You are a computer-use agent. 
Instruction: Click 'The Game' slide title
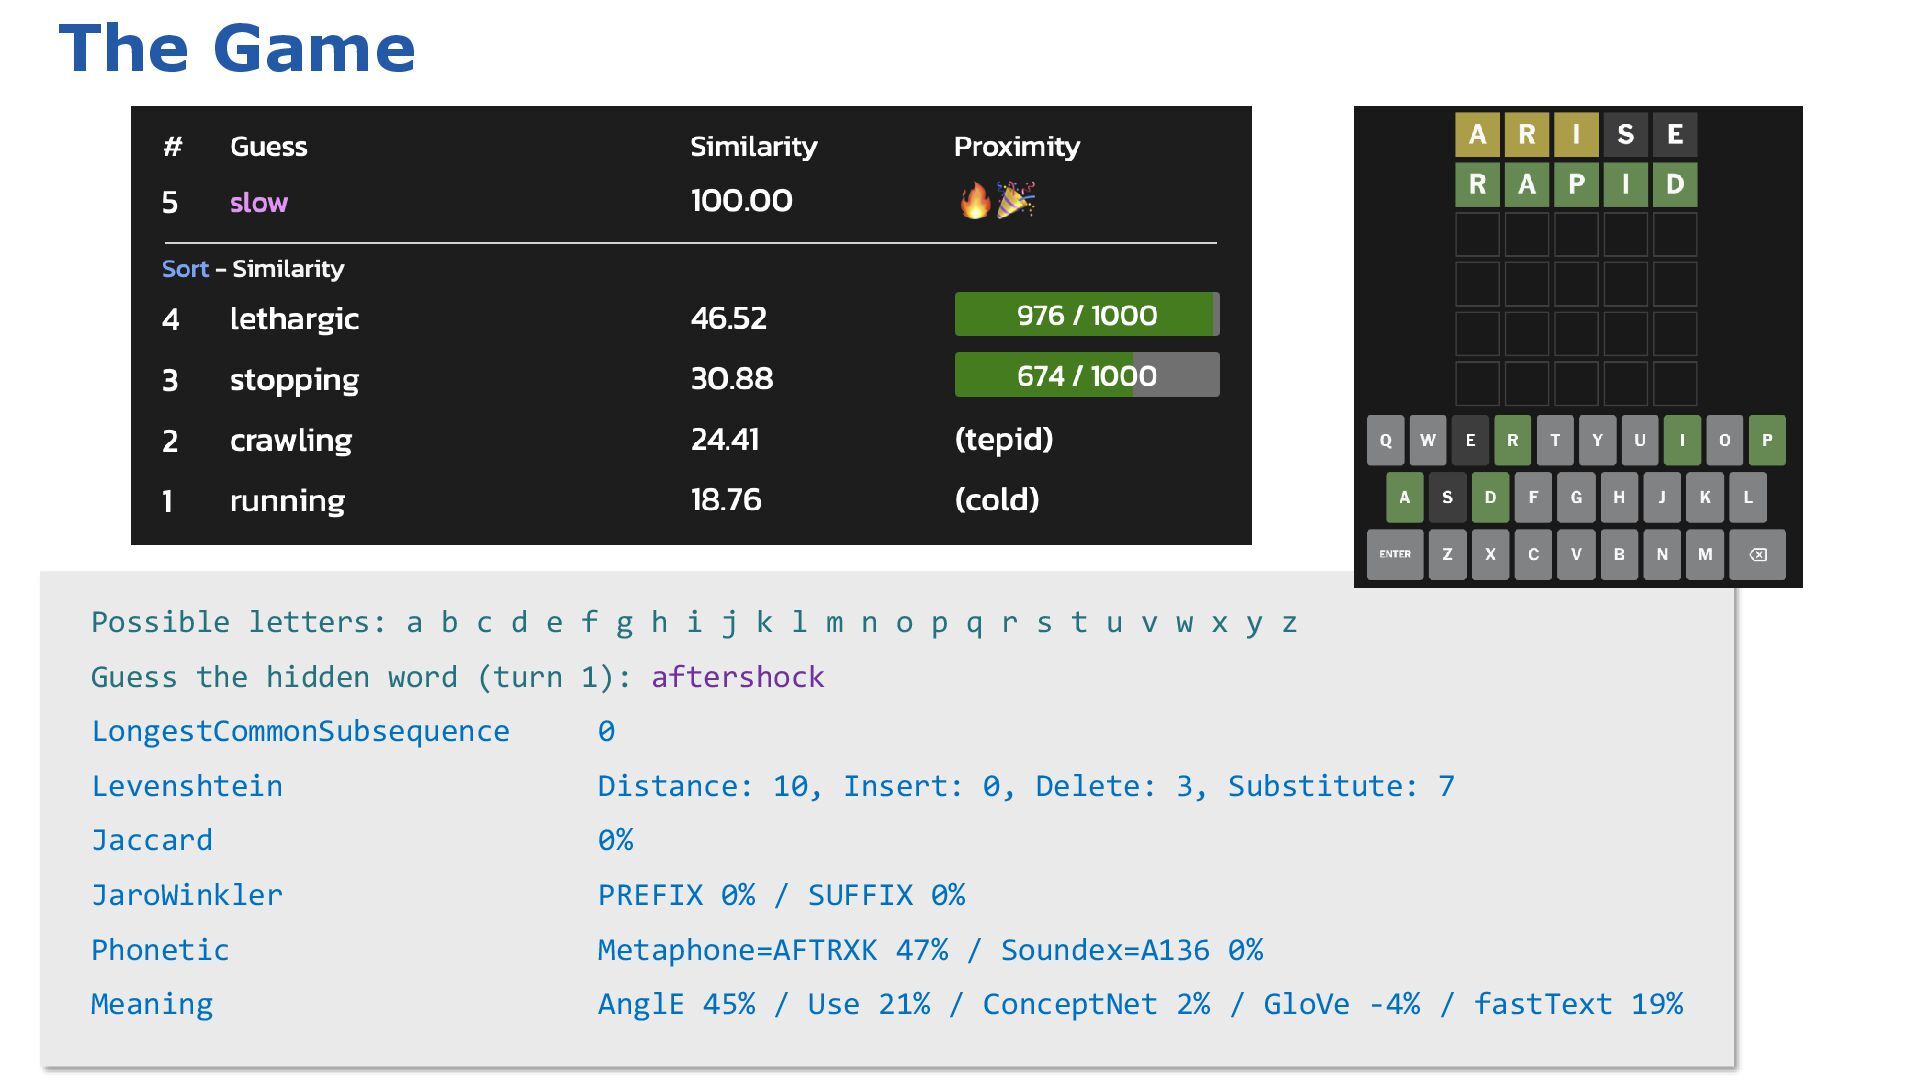click(x=237, y=48)
